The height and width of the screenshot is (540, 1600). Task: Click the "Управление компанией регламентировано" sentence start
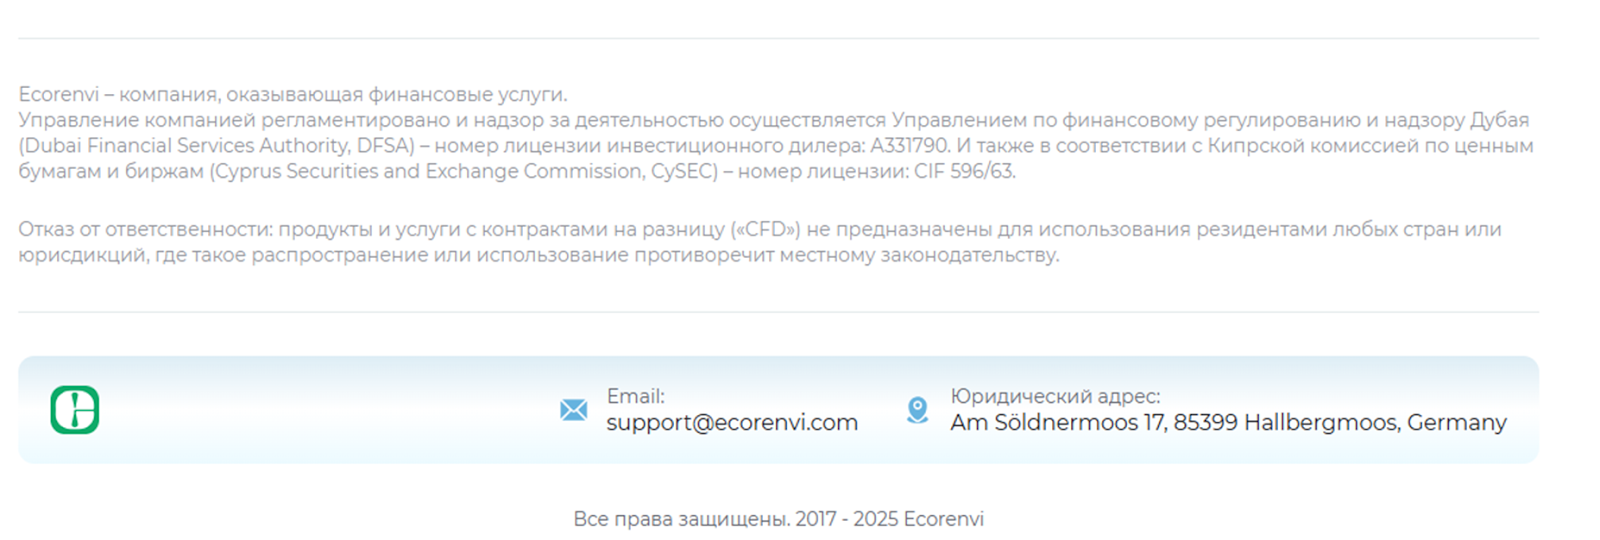click(234, 120)
